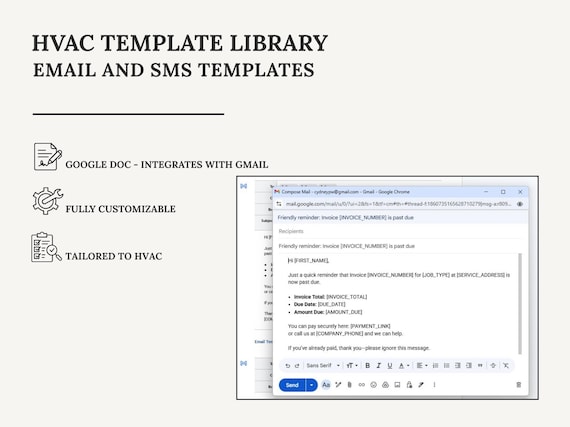Maximize the Compose Mail Chrome window
Image resolution: width=570 pixels, height=427 pixels.
point(503,192)
